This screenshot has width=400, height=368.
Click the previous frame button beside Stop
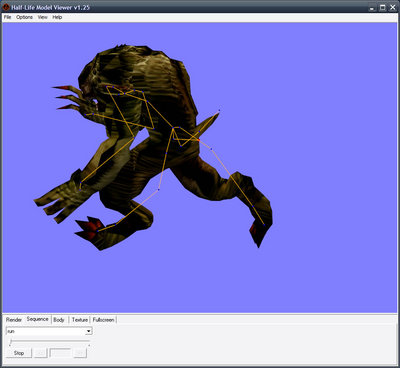tap(40, 353)
